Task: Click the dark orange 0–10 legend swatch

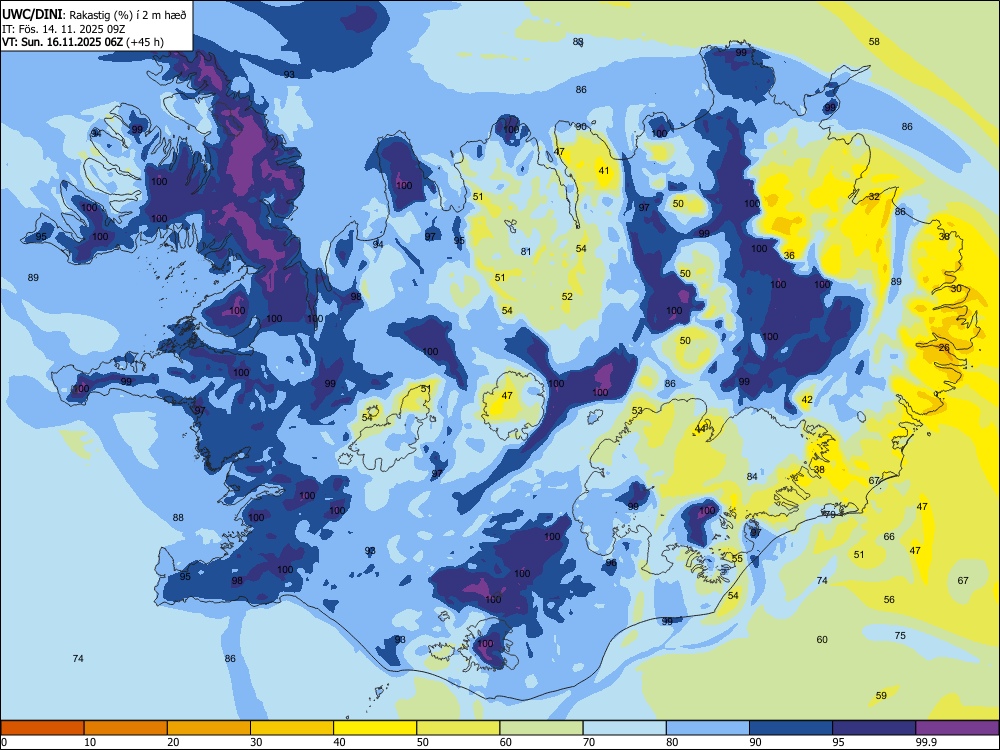Action: 43,728
